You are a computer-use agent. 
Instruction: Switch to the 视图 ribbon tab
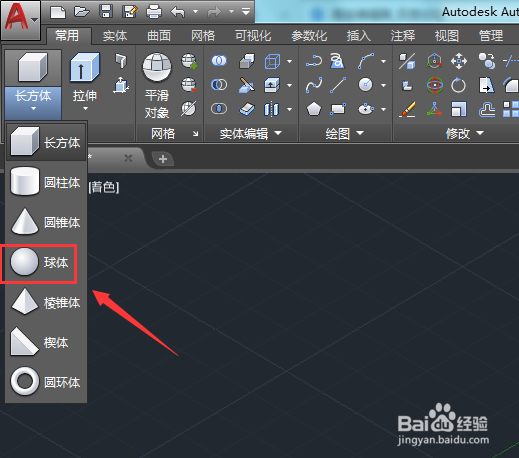pyautogui.click(x=447, y=36)
